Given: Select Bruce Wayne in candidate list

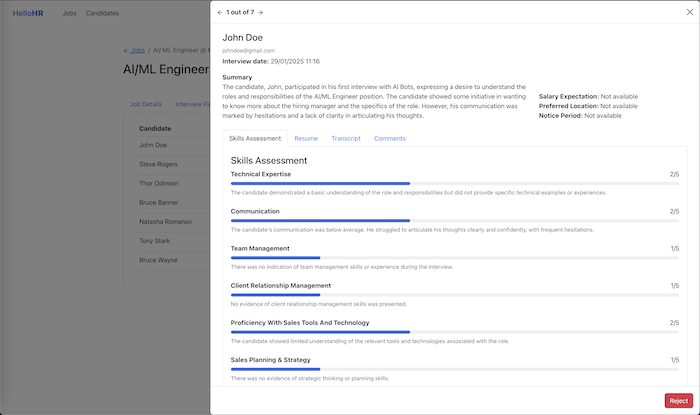Looking at the screenshot, I should [158, 260].
